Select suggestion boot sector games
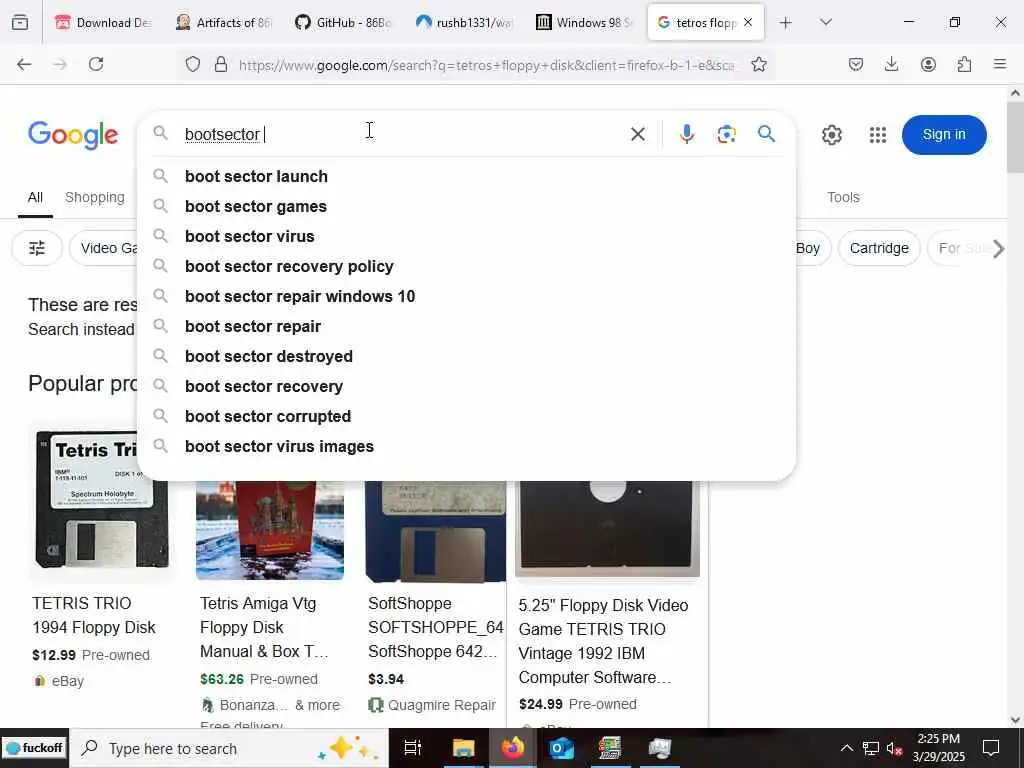Image resolution: width=1024 pixels, height=768 pixels. point(467,206)
